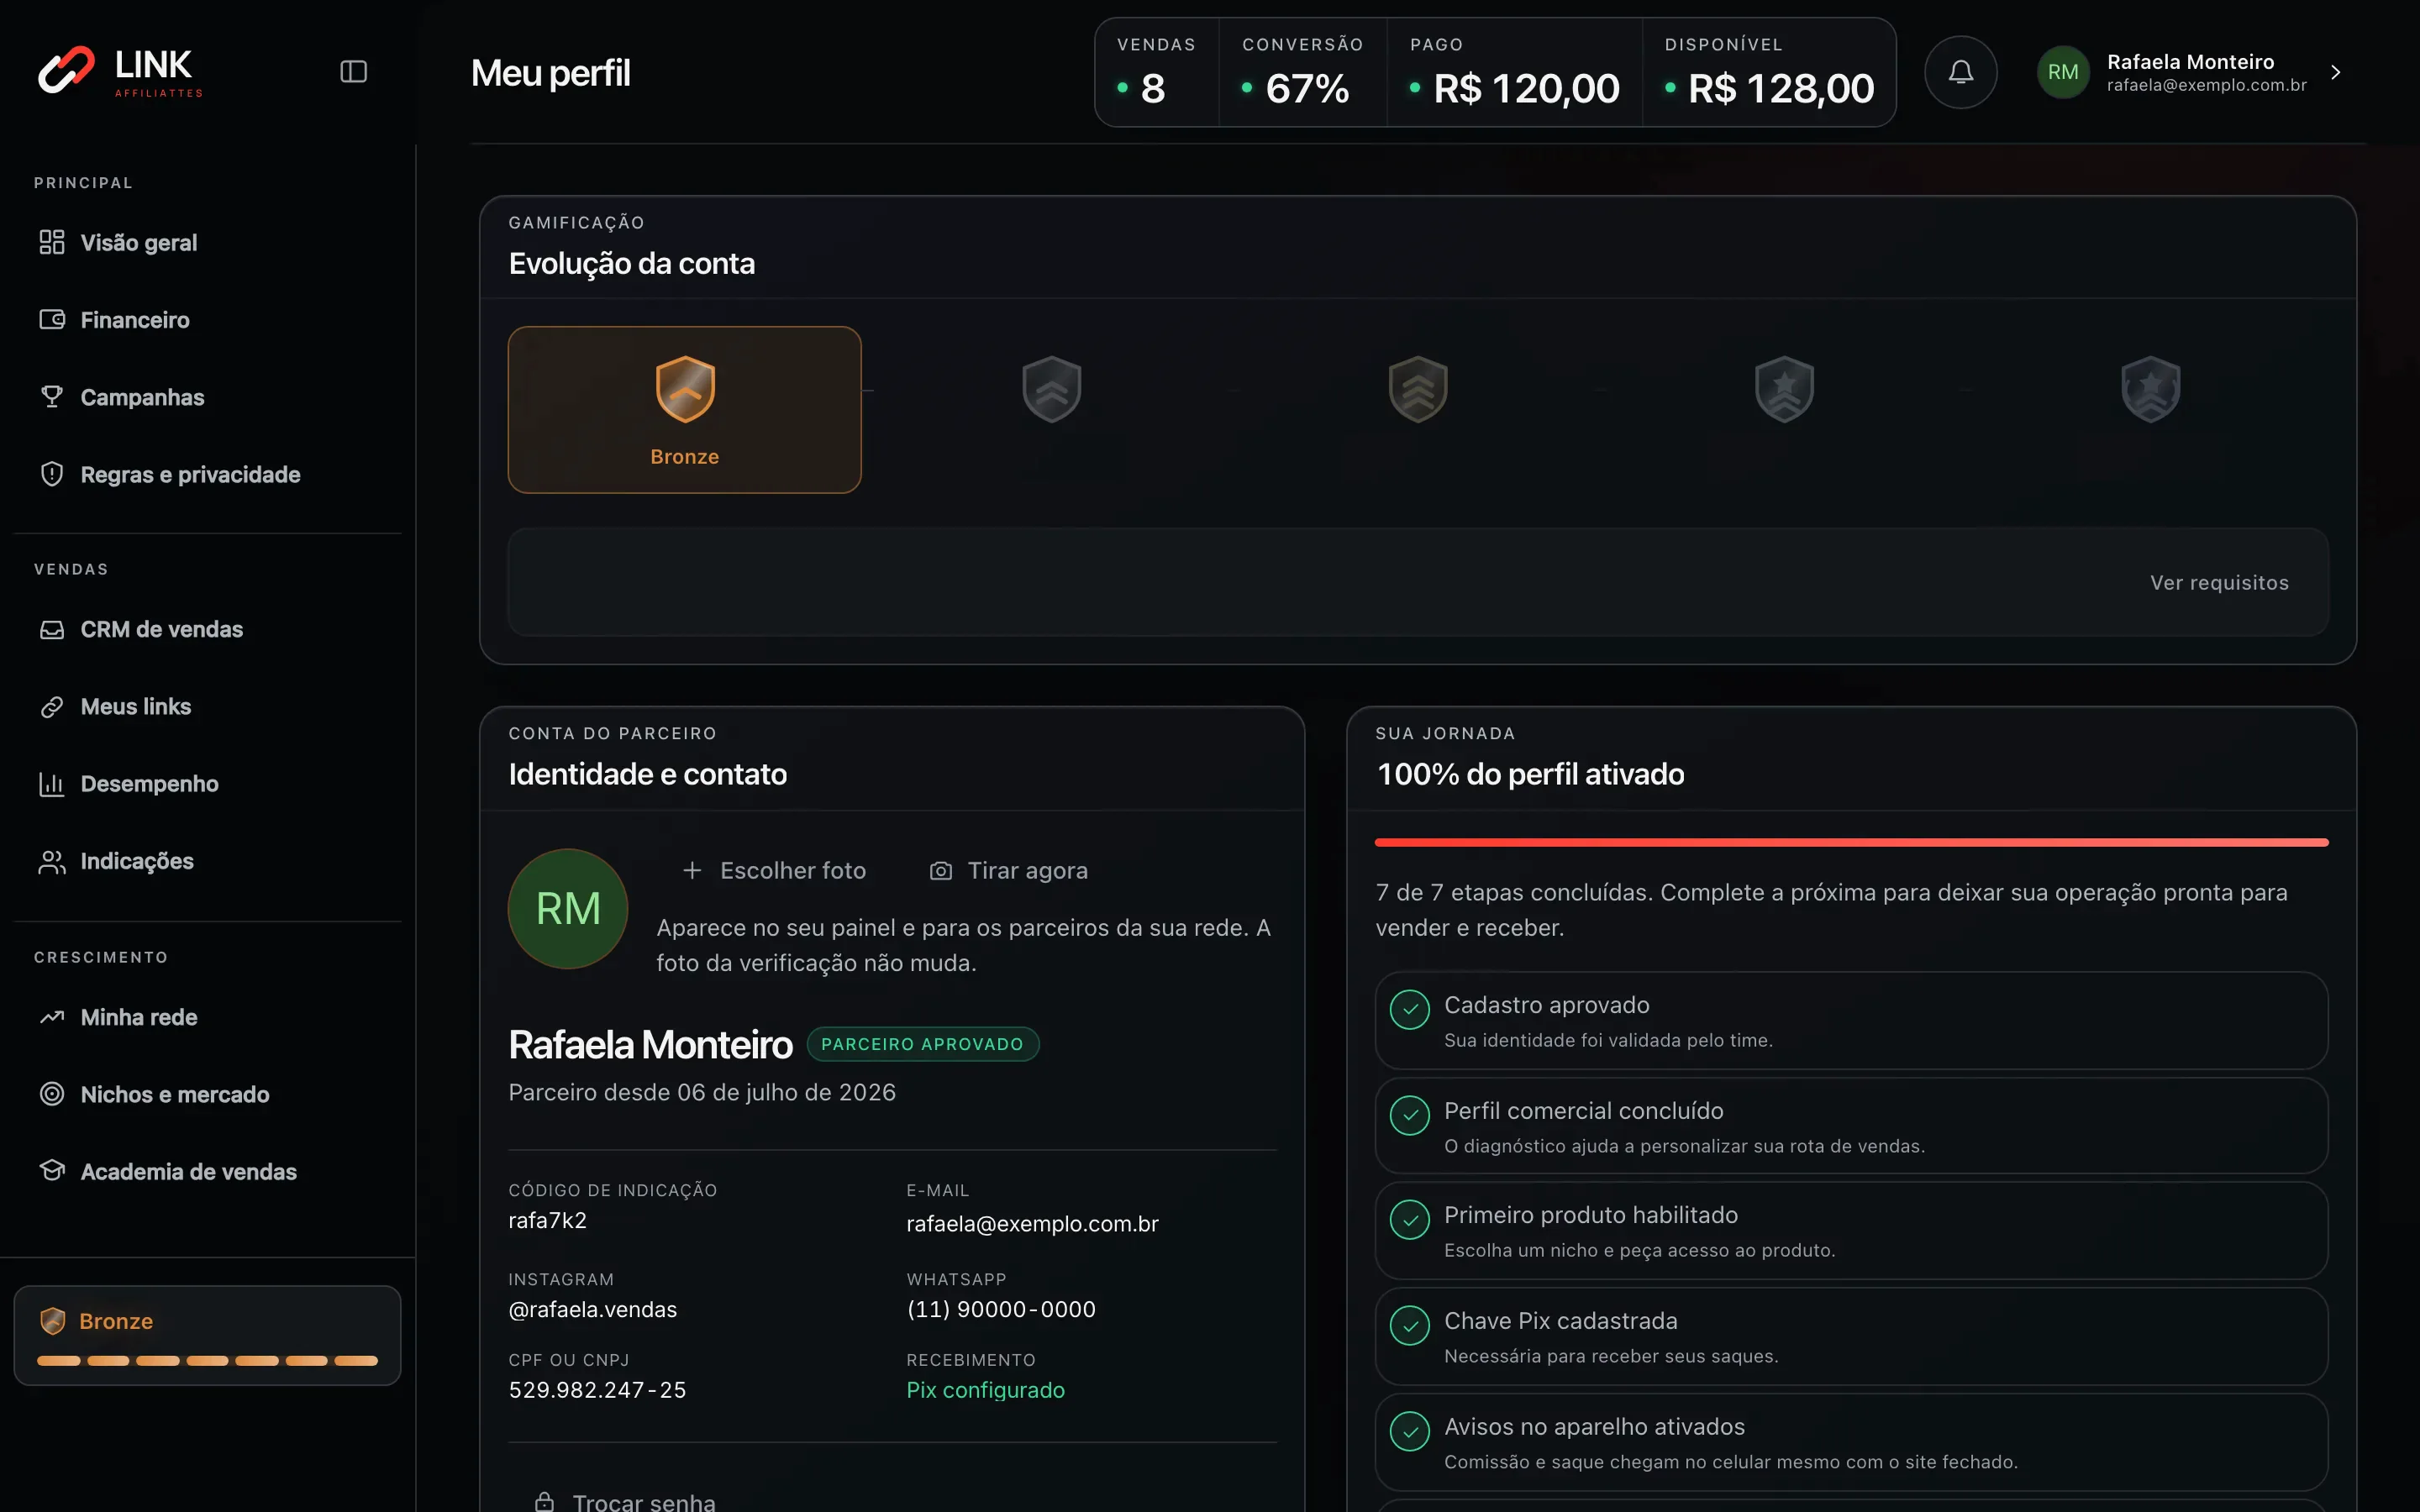Select the Bronze level badge card
Viewport: 2420px width, 1512px height.
pos(684,410)
